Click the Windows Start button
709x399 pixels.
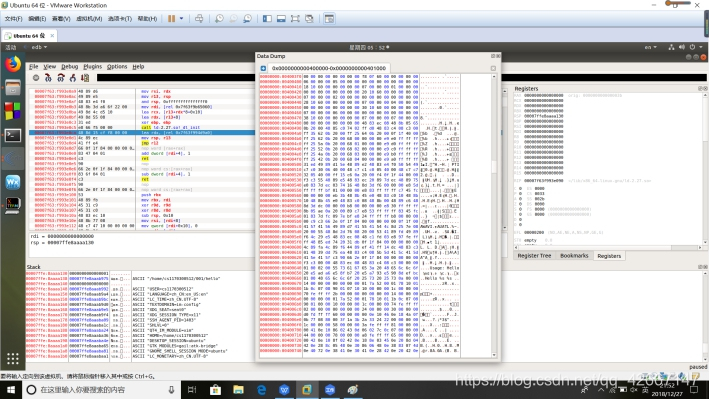point(11,390)
